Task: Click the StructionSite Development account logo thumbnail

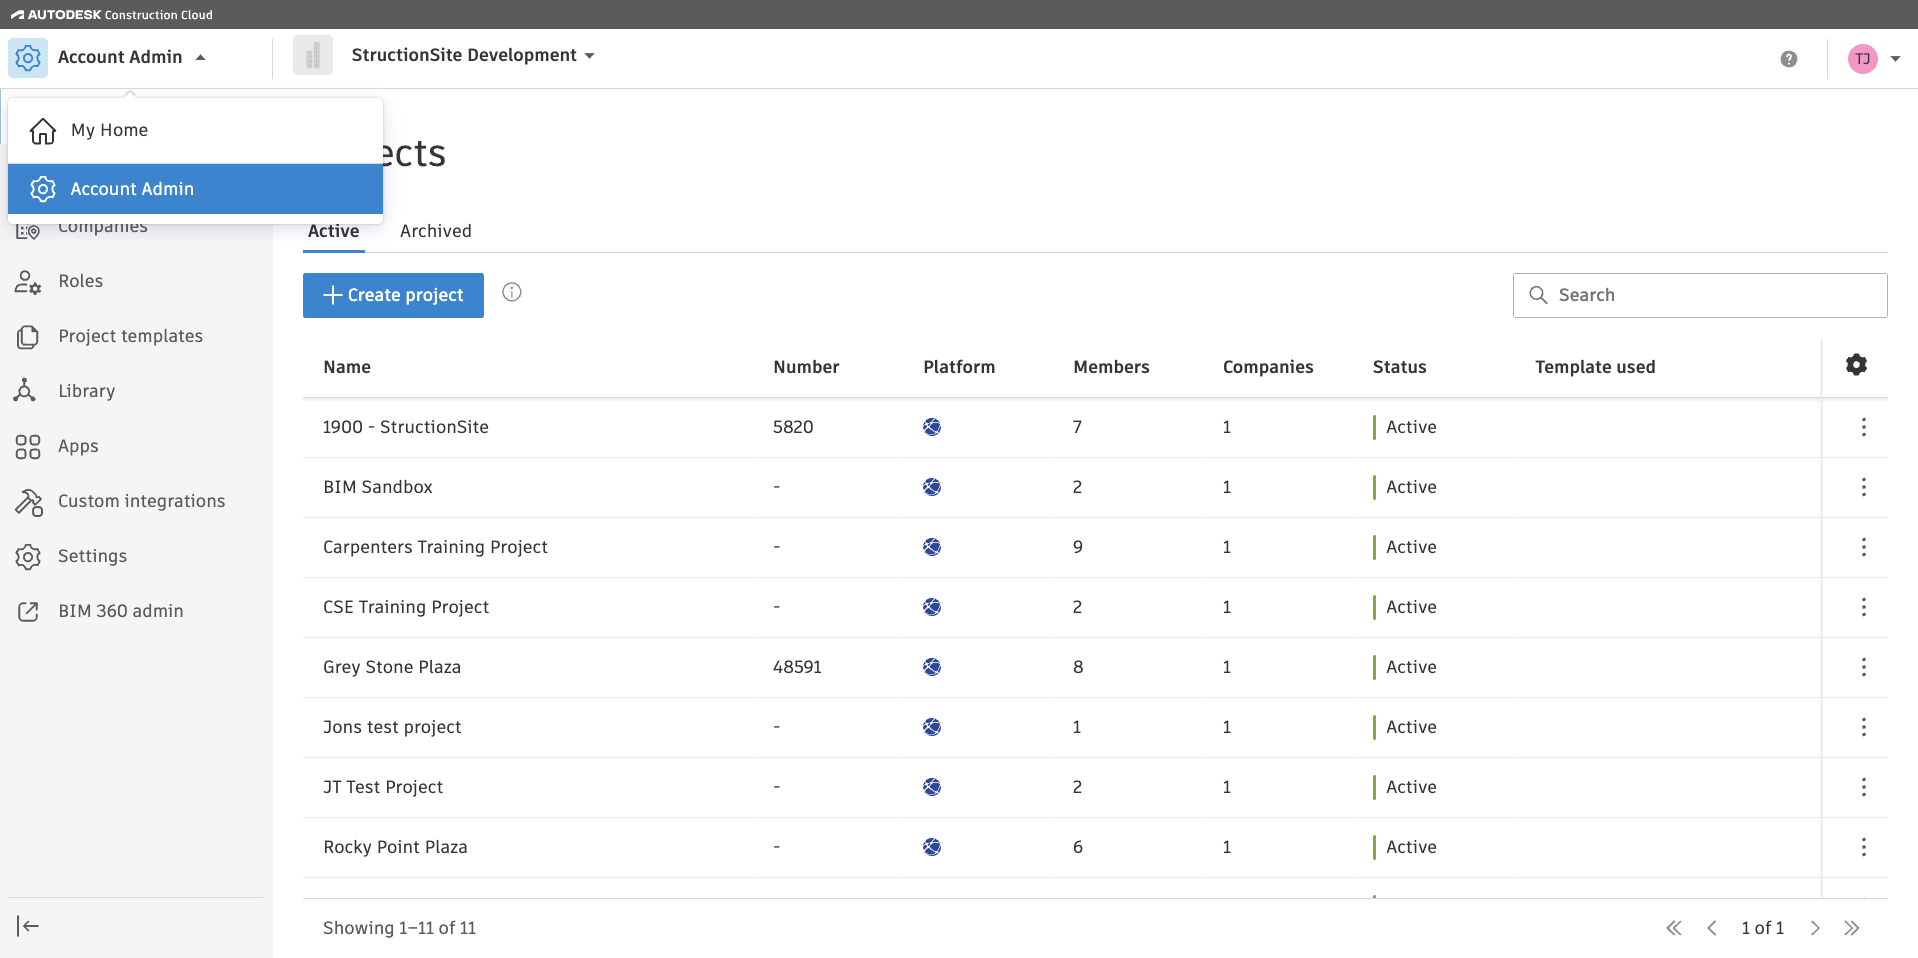Action: coord(313,55)
